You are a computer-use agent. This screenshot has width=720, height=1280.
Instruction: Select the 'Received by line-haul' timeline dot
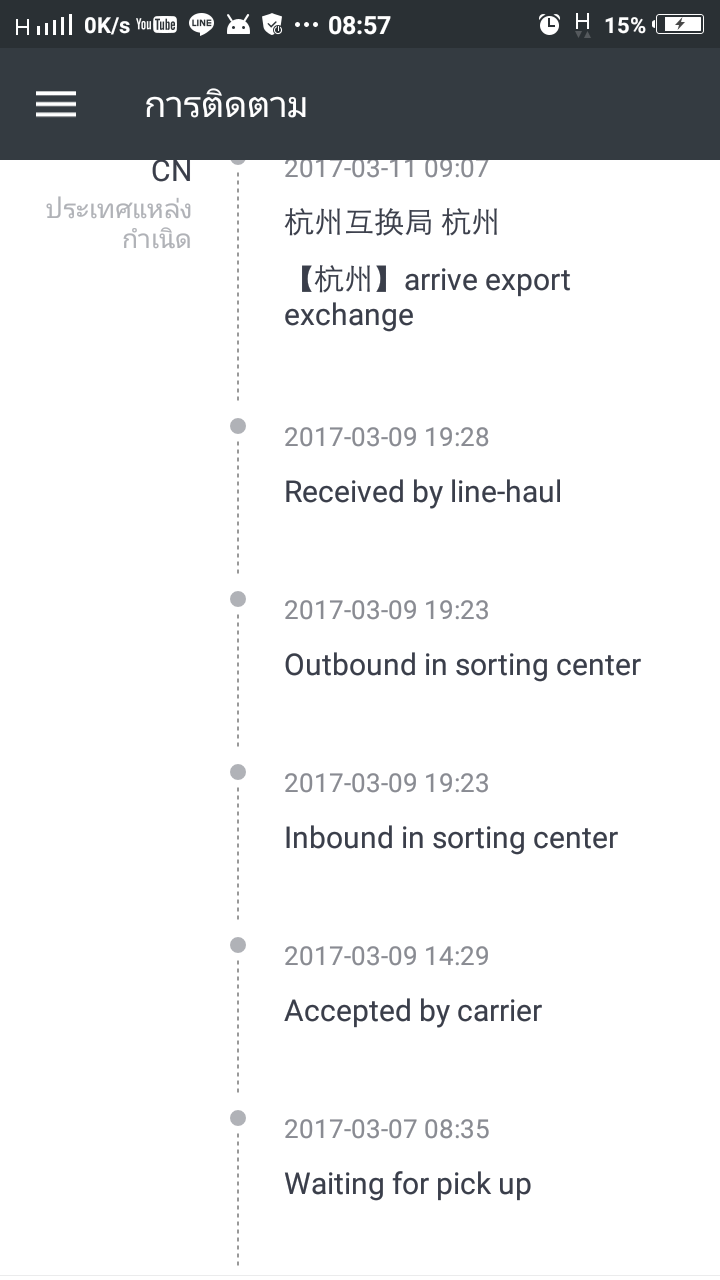click(238, 426)
